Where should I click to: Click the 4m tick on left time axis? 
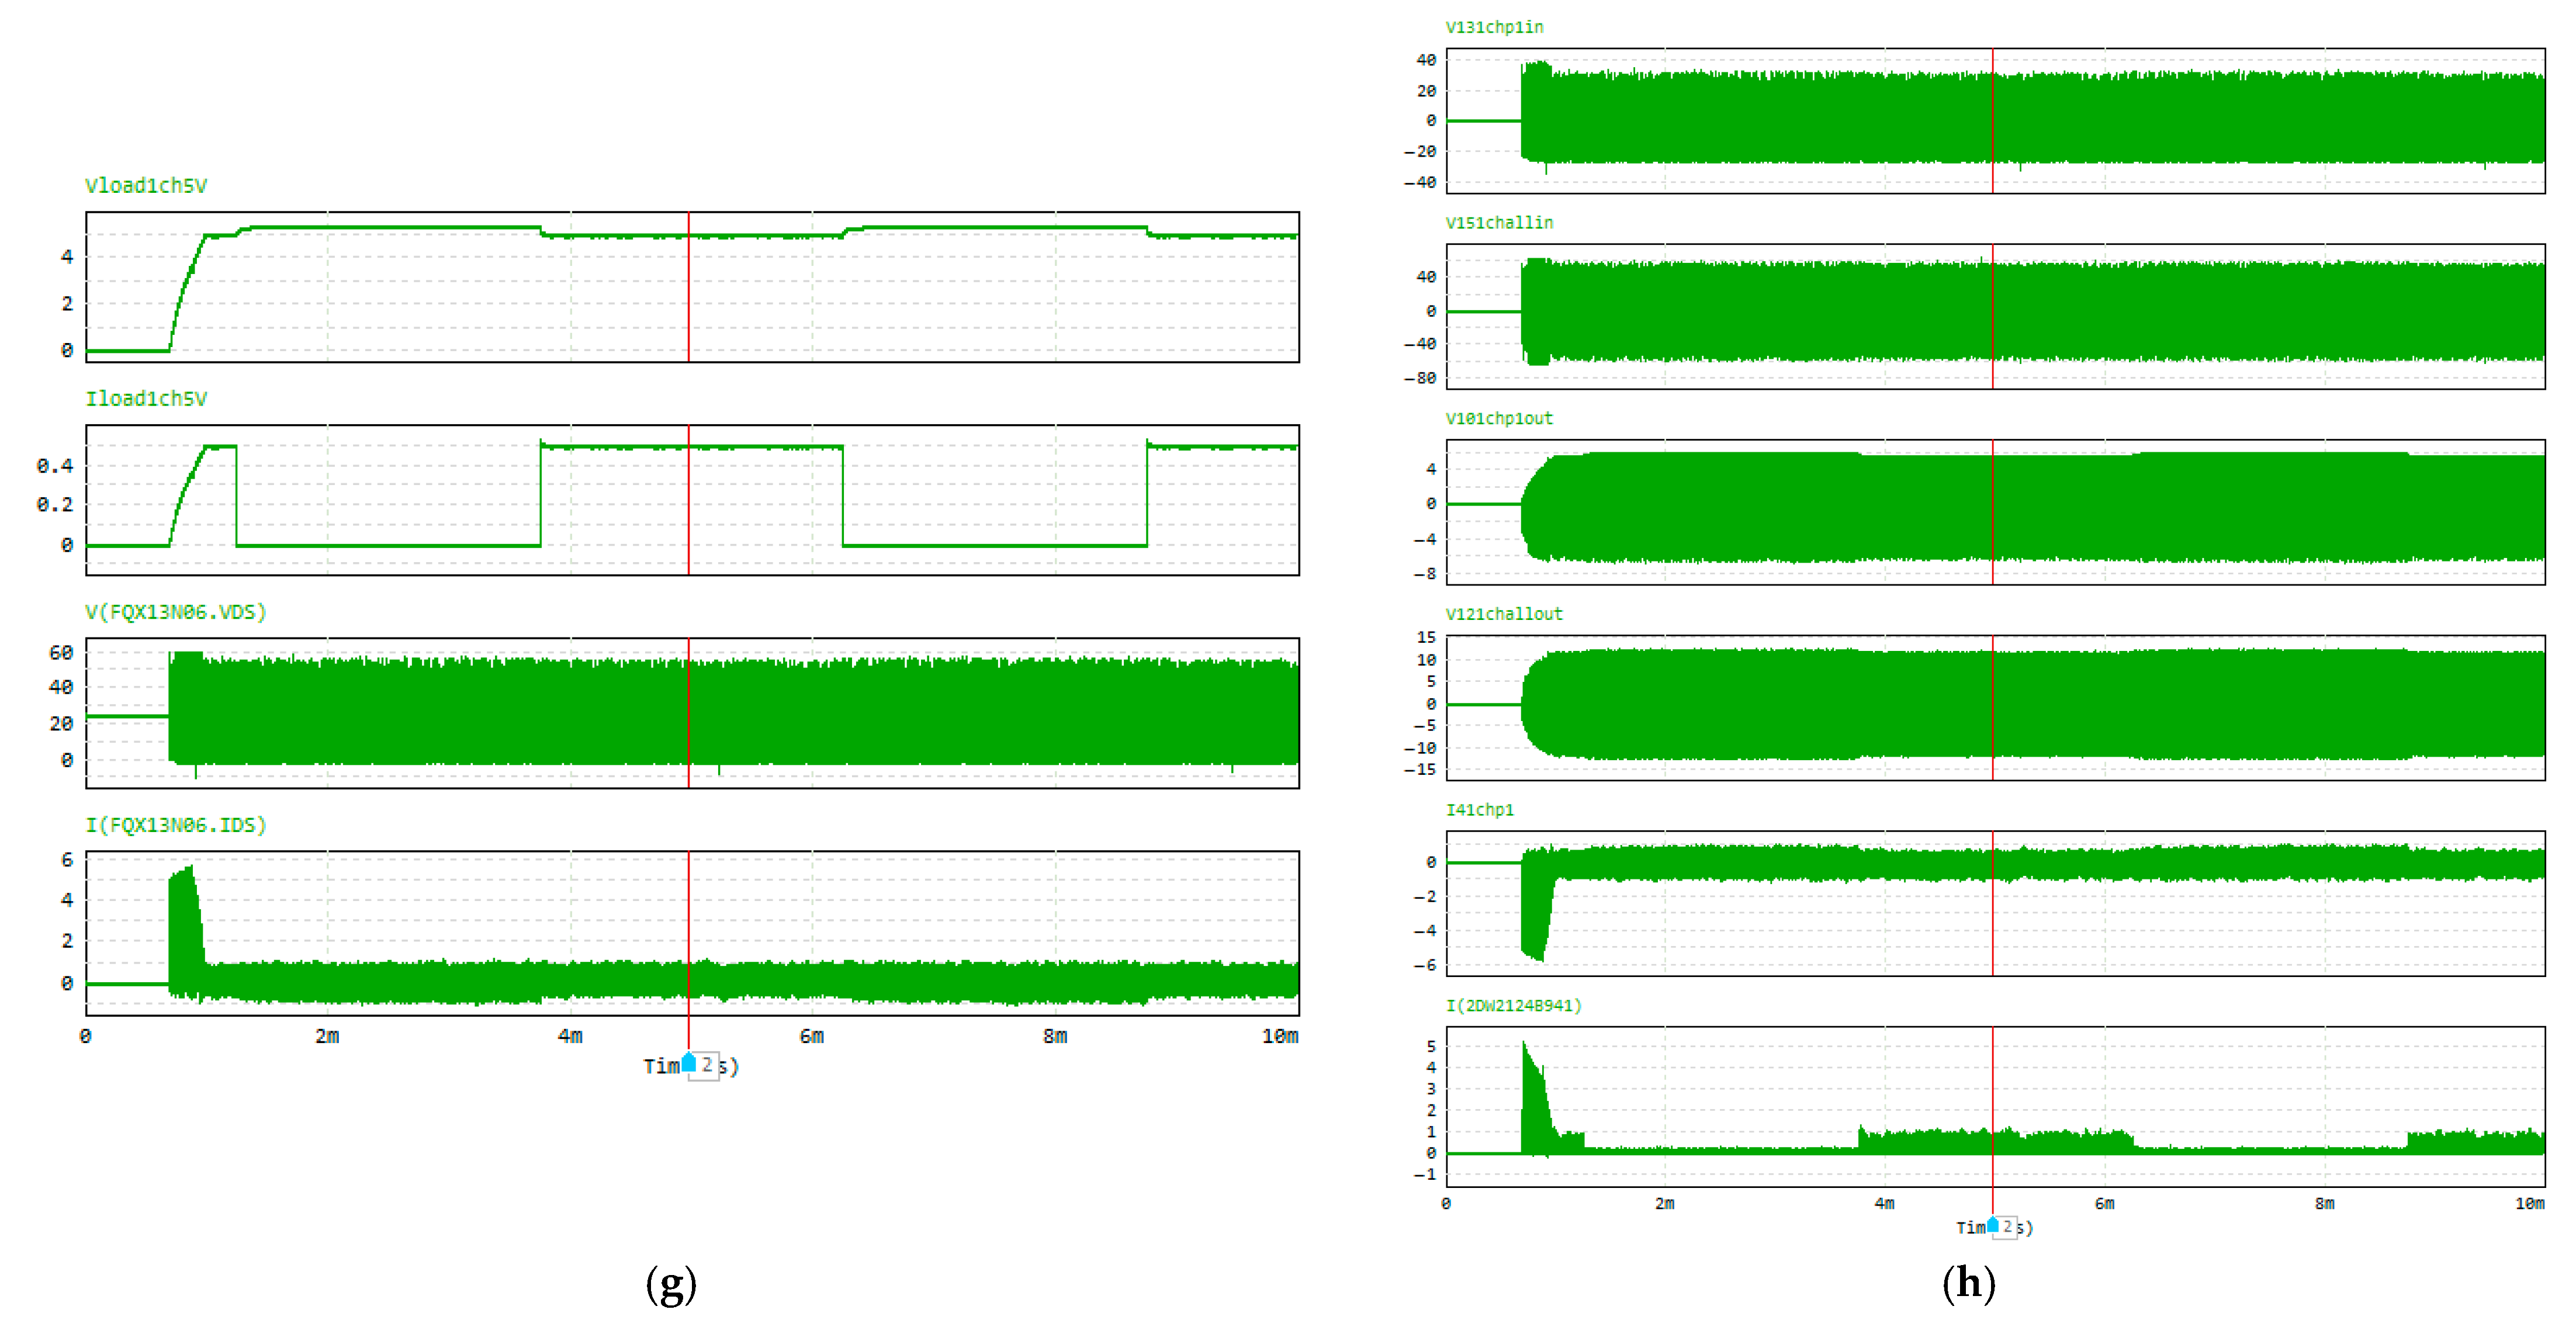pyautogui.click(x=570, y=1036)
